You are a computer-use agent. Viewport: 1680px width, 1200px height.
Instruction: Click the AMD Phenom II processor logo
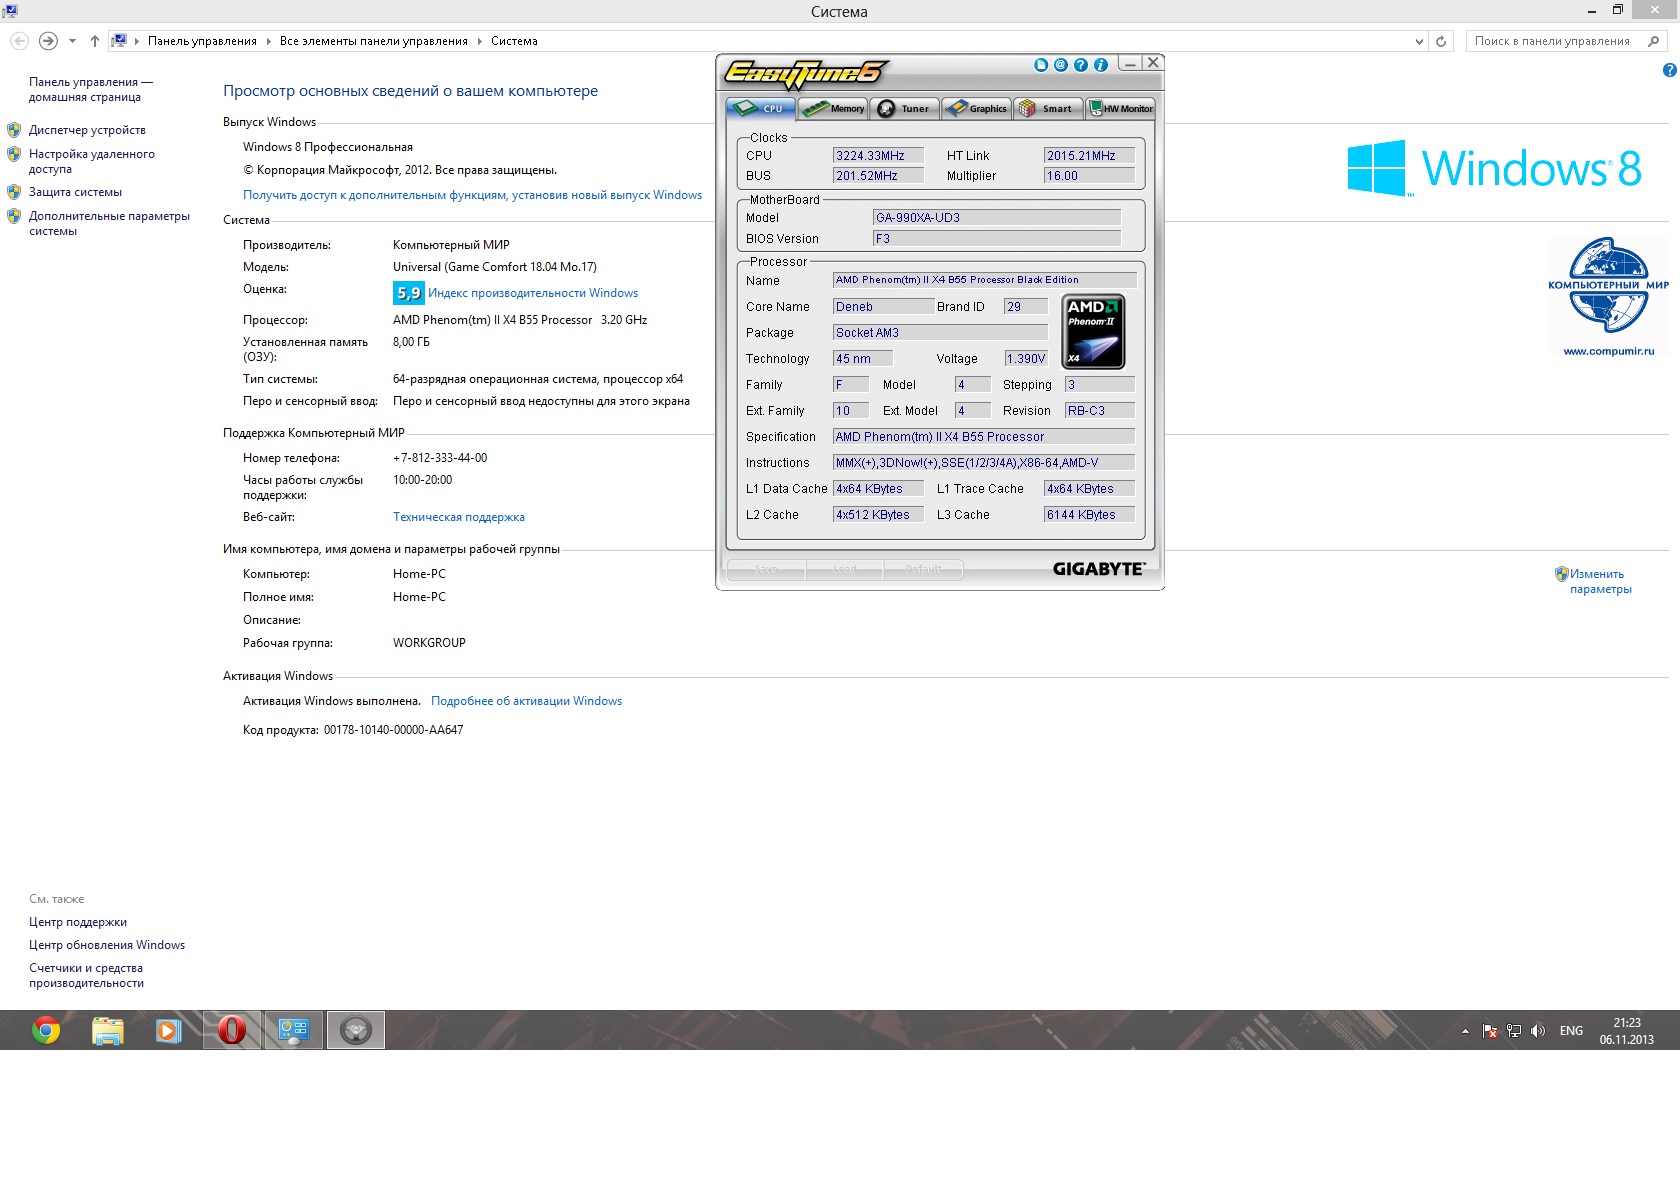pyautogui.click(x=1094, y=332)
